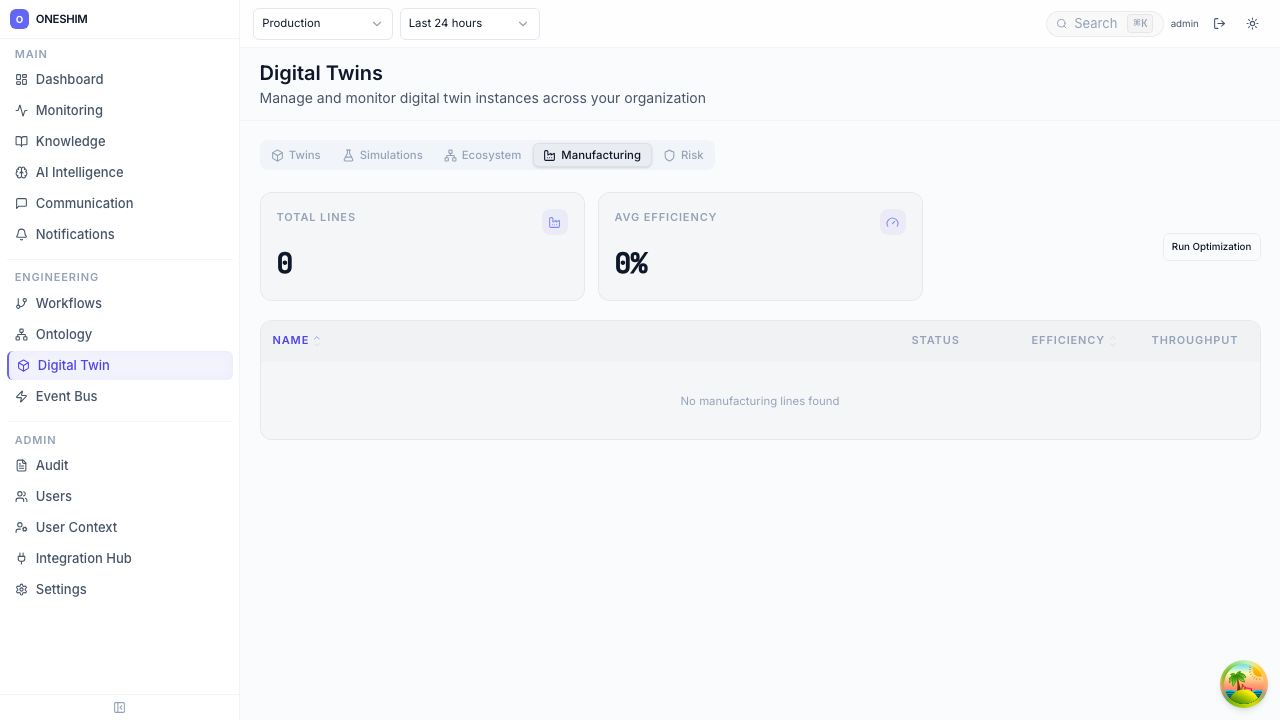Expand the Last 24 hours time range
The height and width of the screenshot is (720, 1280).
click(x=469, y=24)
